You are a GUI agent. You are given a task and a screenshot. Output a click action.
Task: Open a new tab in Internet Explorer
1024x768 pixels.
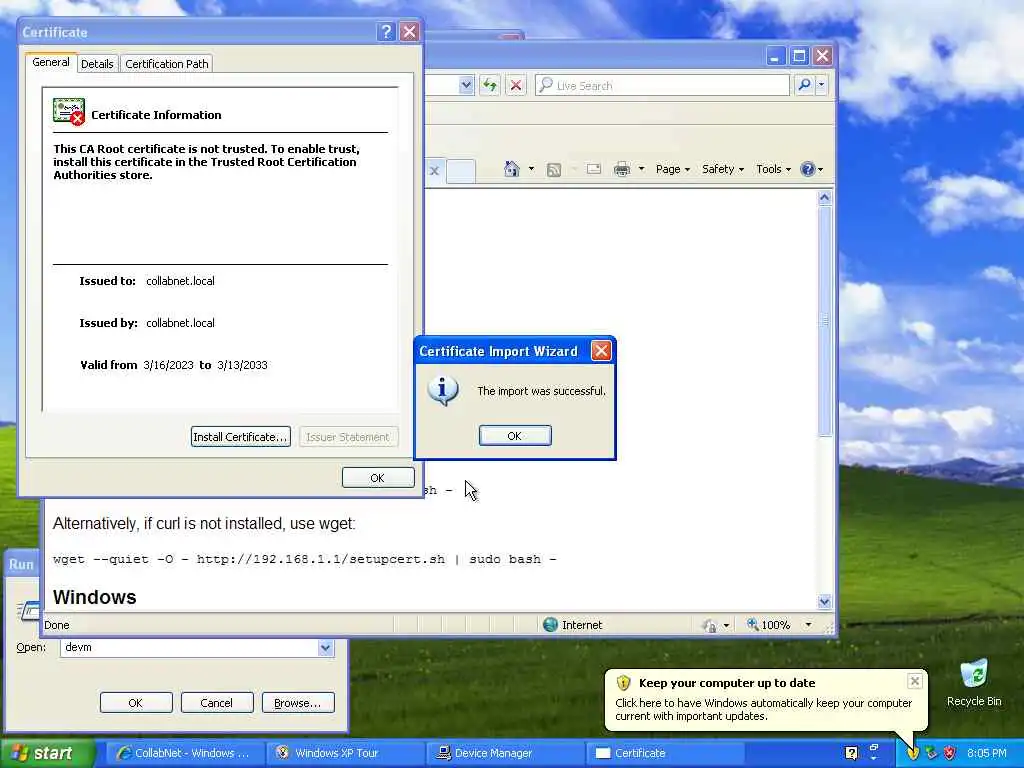[460, 171]
